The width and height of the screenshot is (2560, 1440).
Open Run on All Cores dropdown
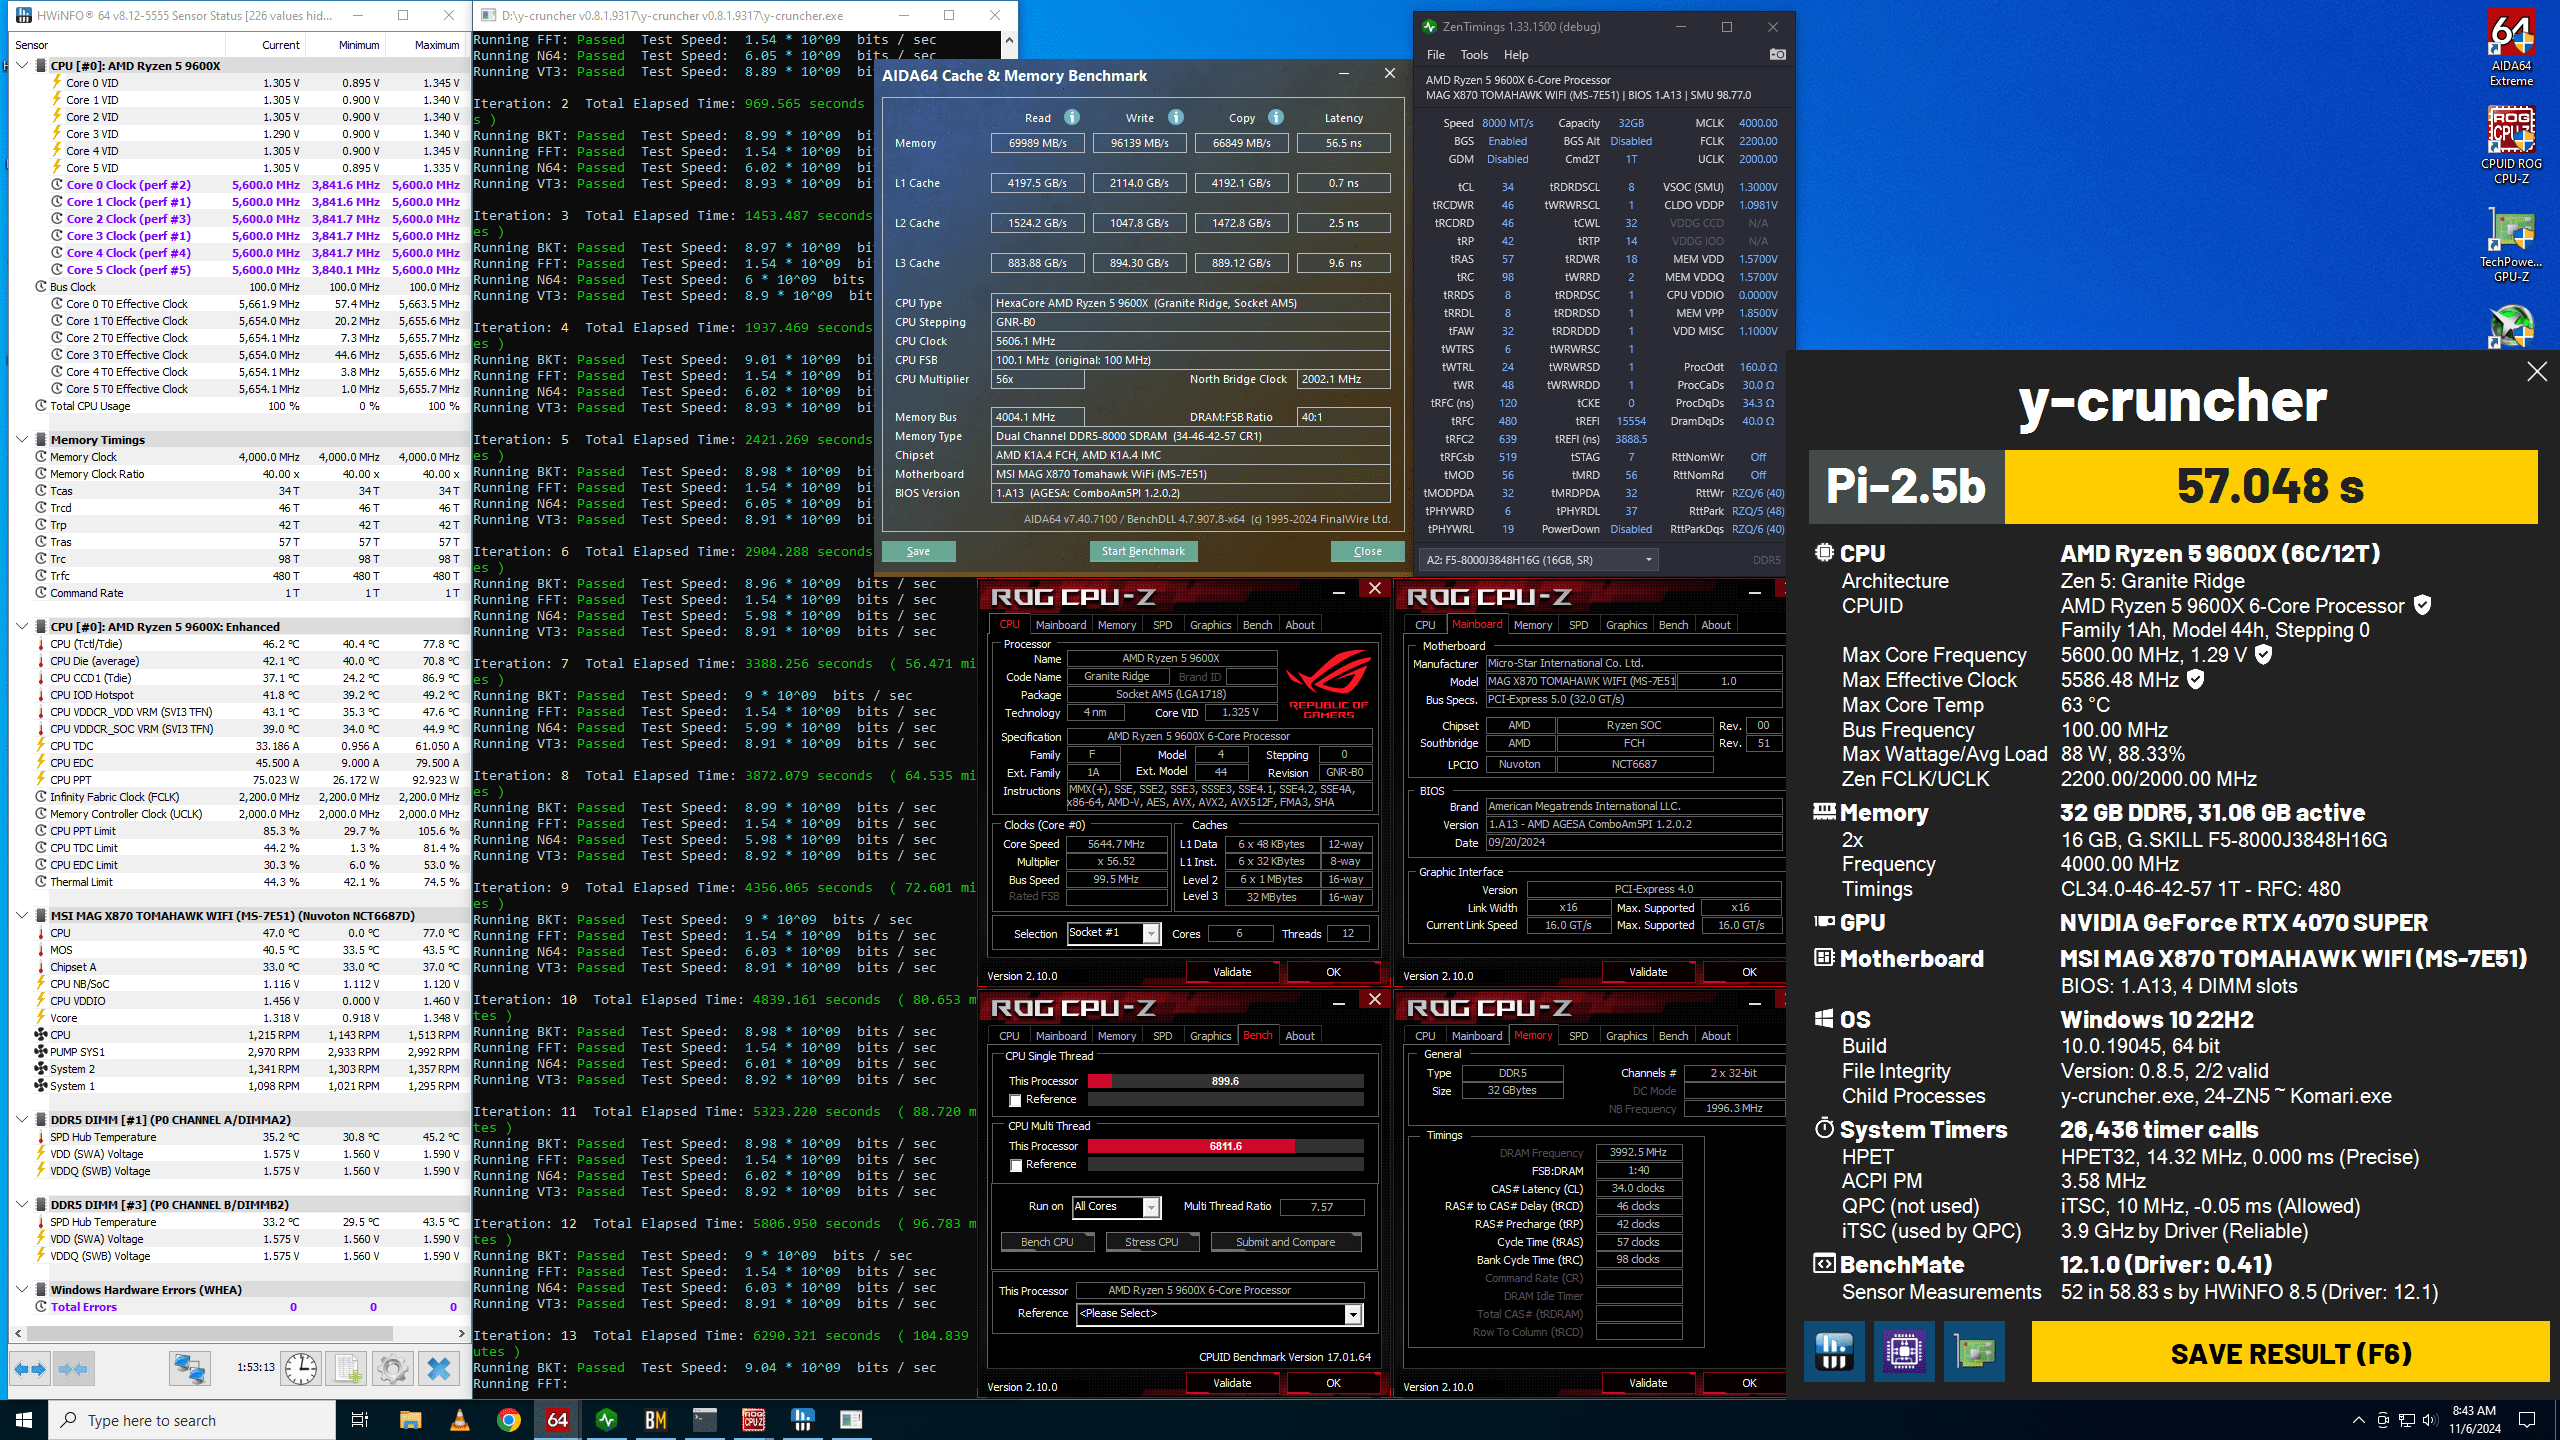(x=1151, y=1207)
